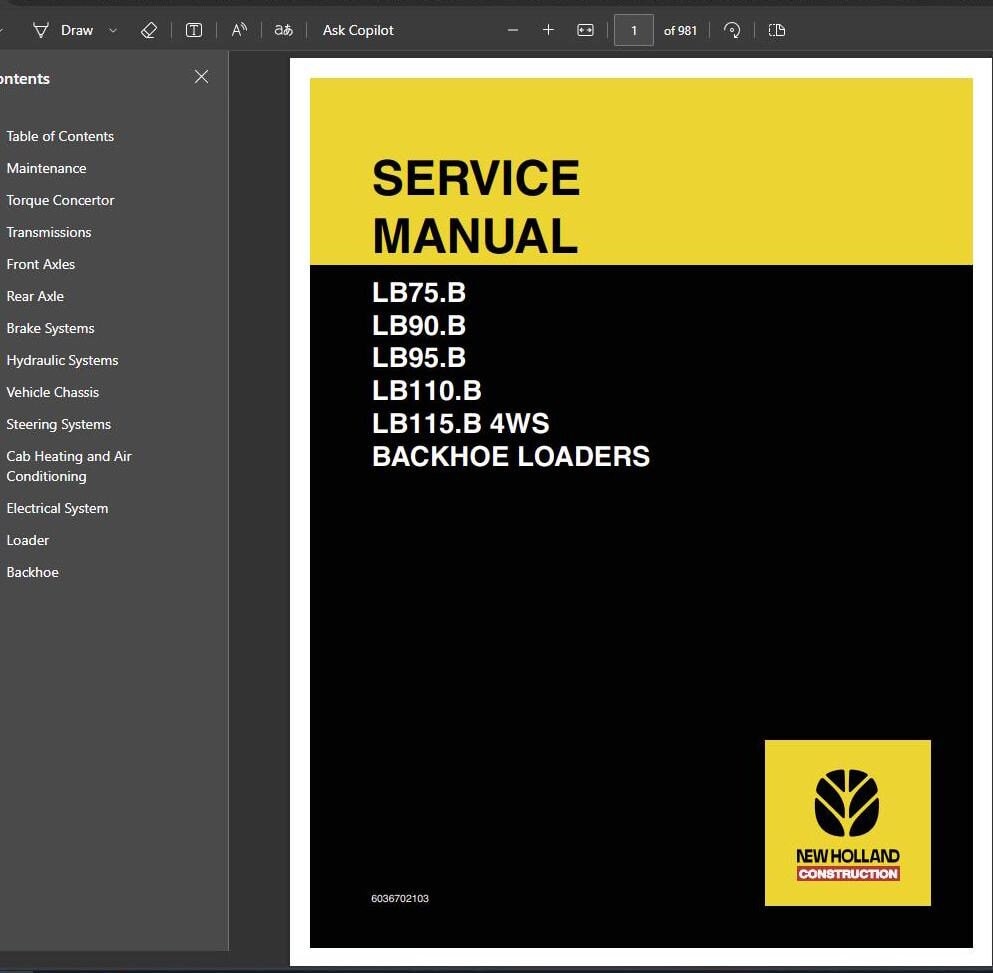The width and height of the screenshot is (993, 973).
Task: Close the Contents side panel
Action: pos(201,77)
